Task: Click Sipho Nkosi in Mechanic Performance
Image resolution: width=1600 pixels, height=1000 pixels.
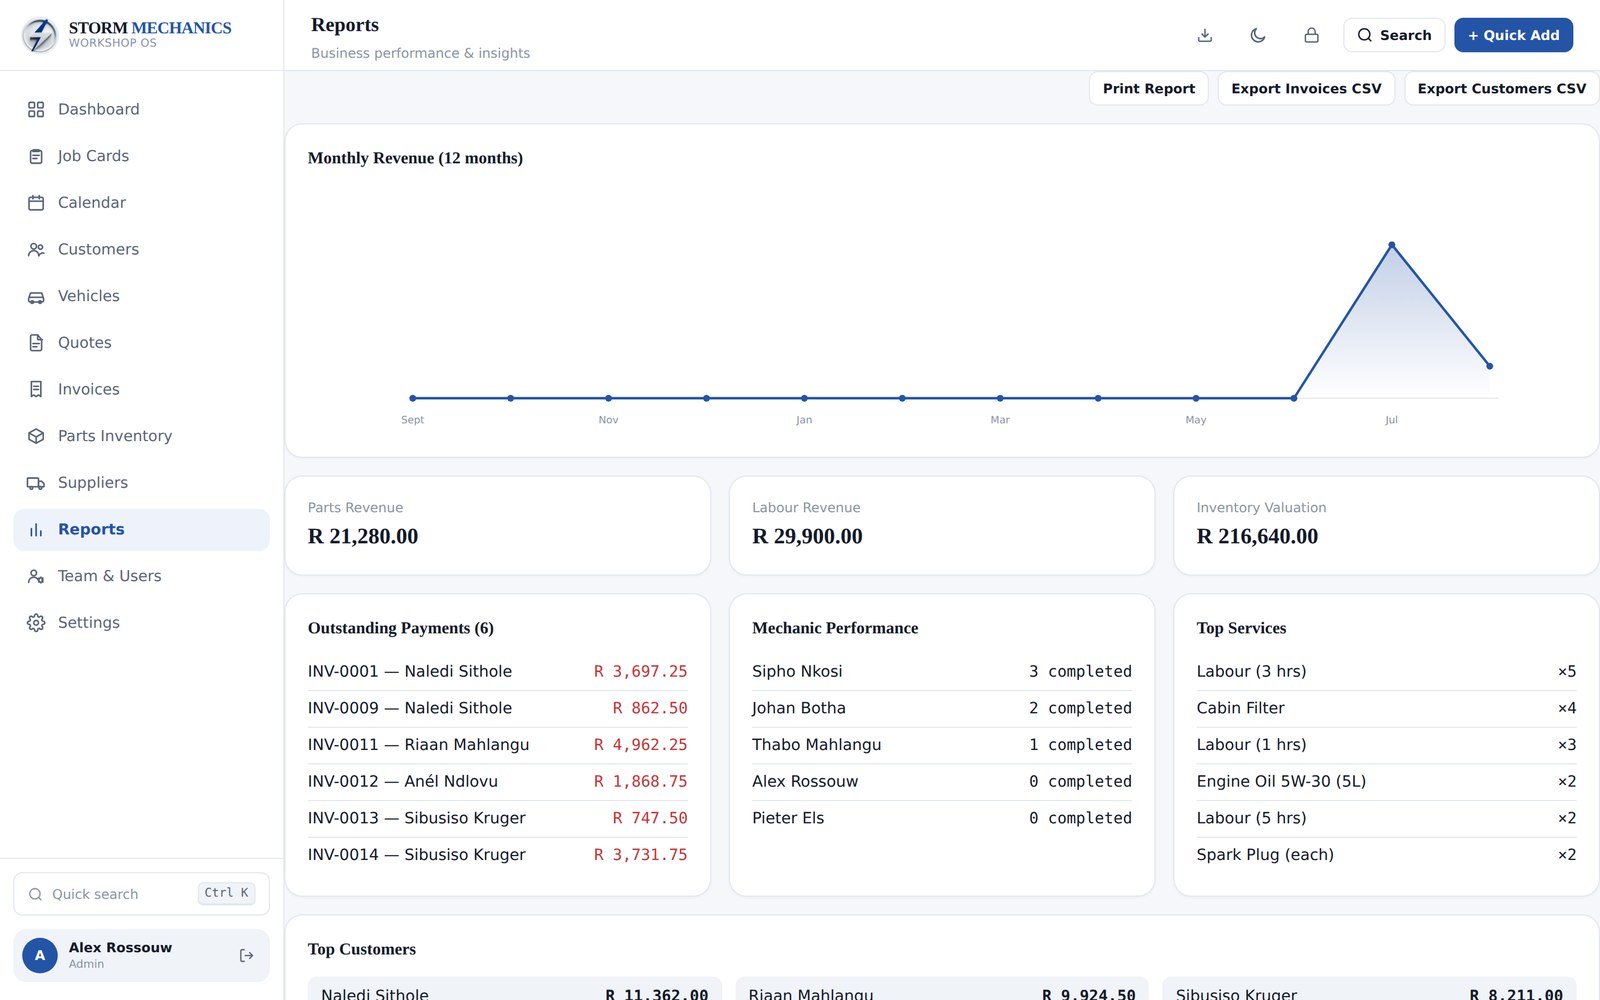Action: [x=797, y=672]
